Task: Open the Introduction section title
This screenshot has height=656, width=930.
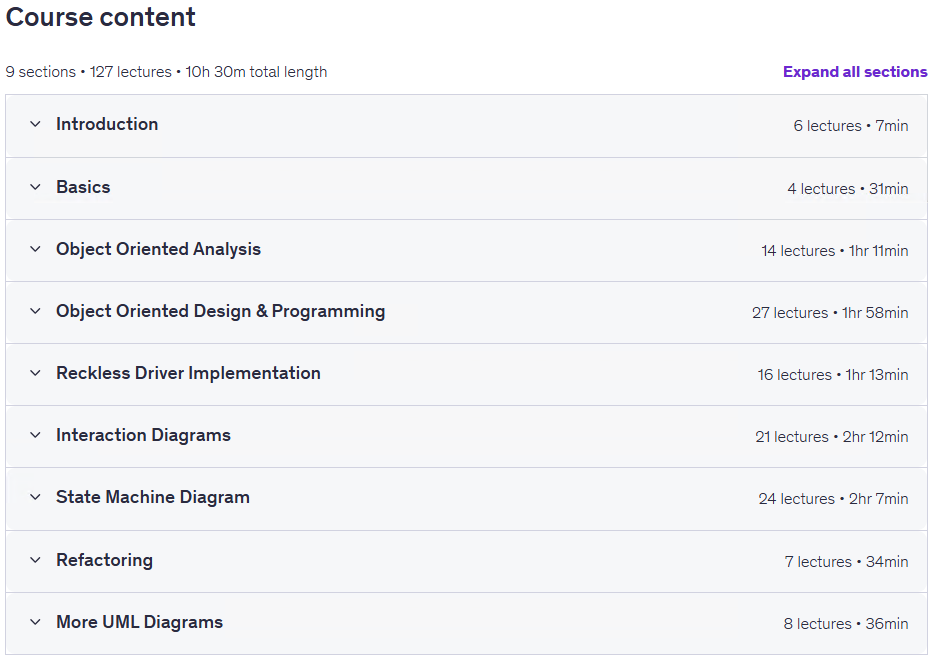Action: coord(107,124)
